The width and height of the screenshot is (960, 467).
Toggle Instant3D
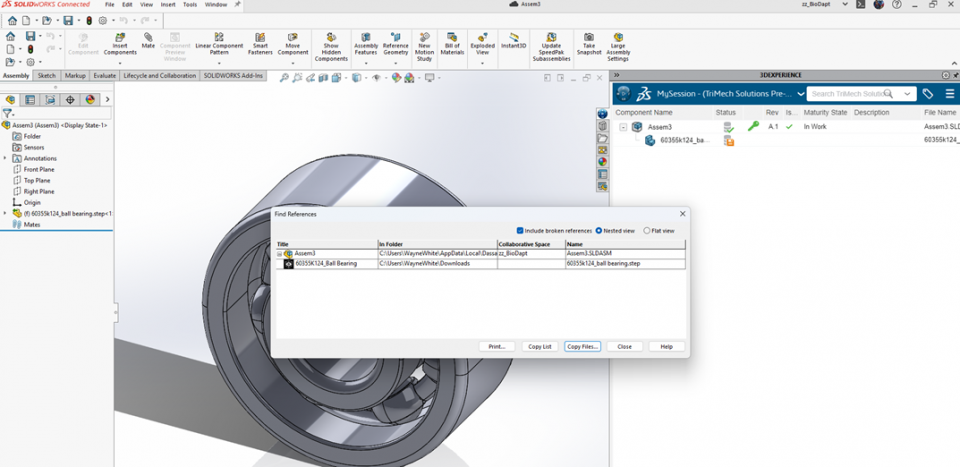tap(514, 41)
